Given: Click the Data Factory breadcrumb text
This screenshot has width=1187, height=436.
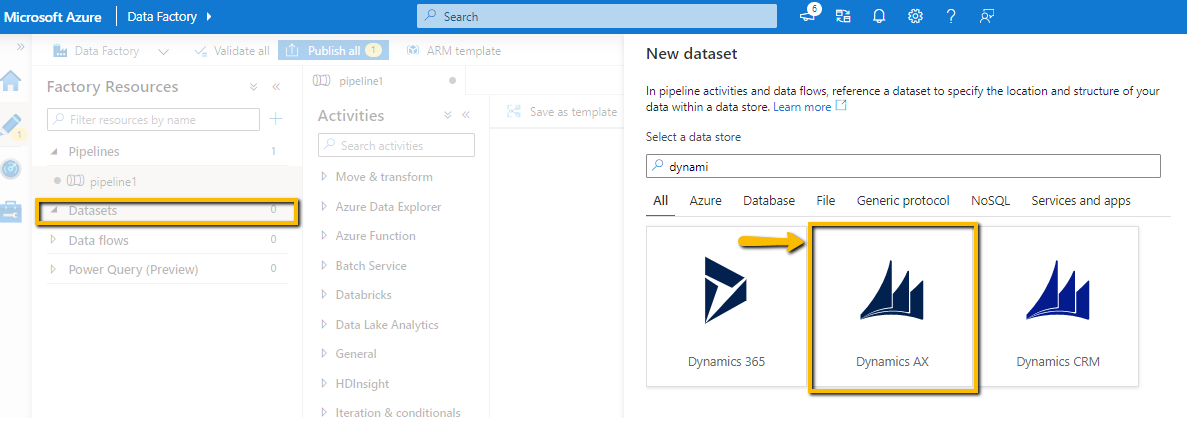Looking at the screenshot, I should [163, 16].
